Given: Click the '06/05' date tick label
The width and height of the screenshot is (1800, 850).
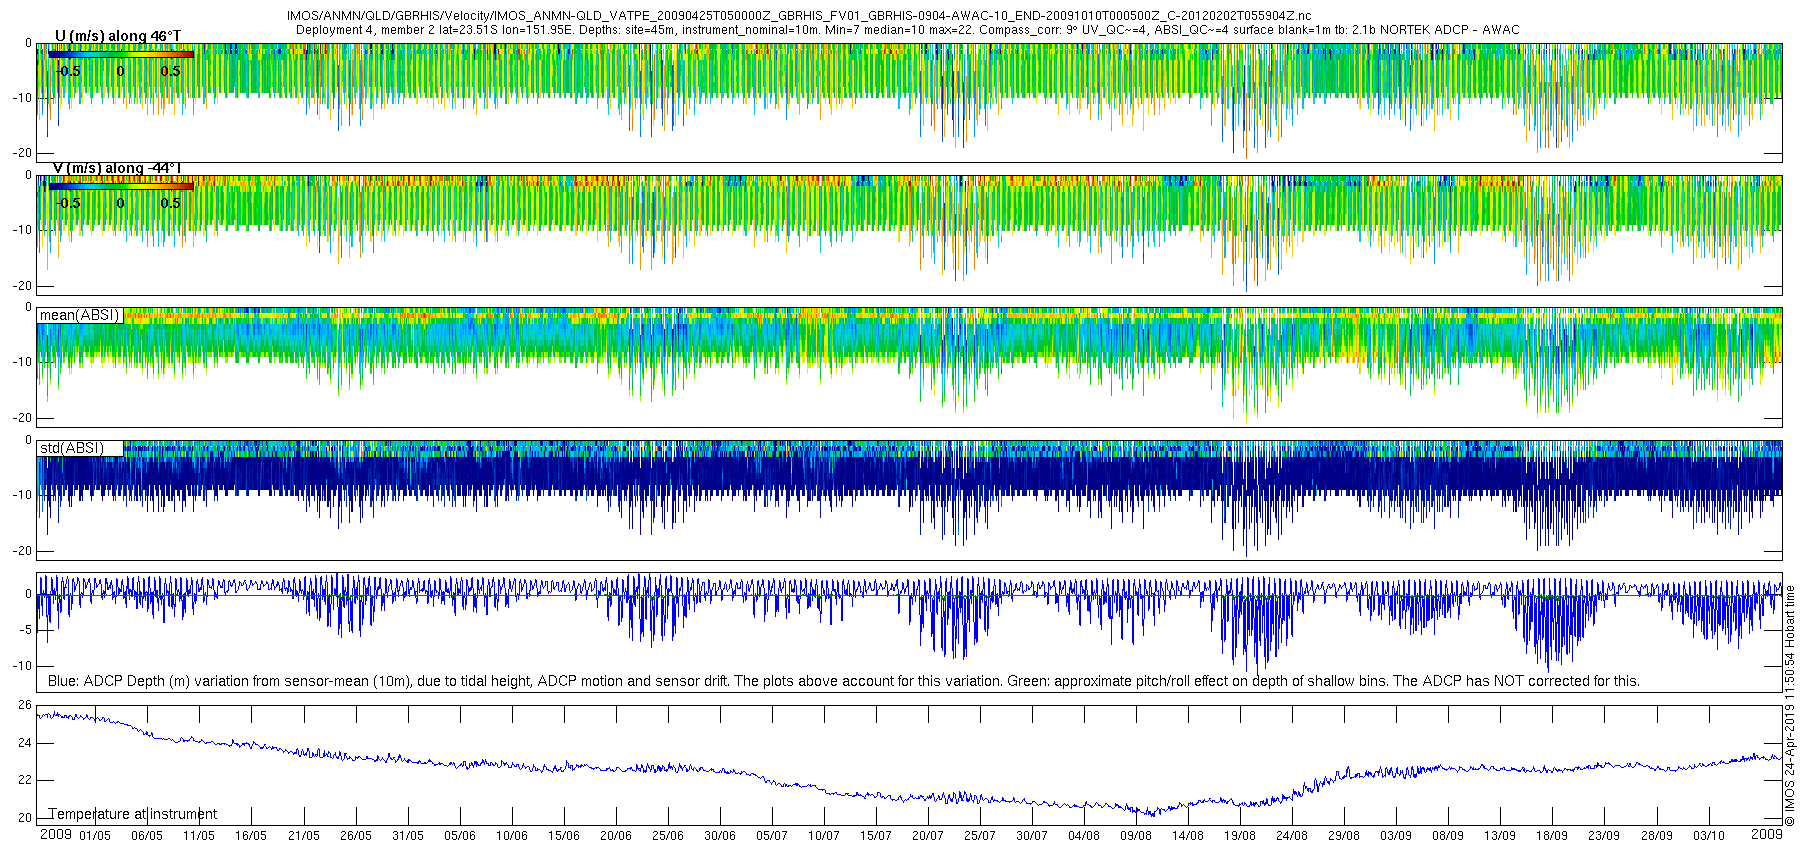Looking at the screenshot, I should tap(147, 836).
